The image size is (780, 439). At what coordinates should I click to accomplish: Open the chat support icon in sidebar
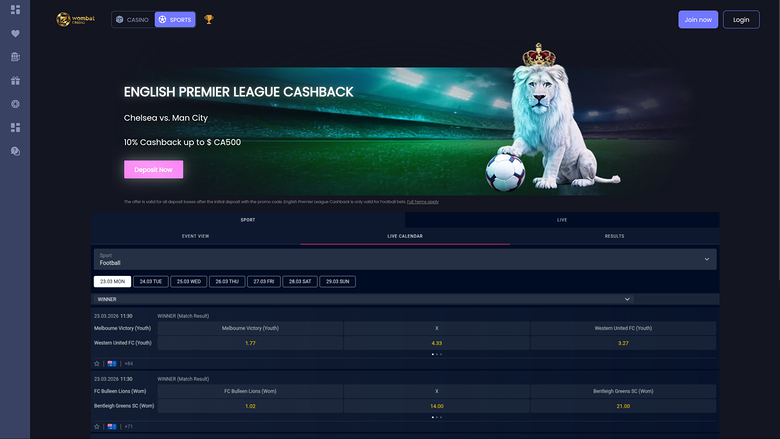[15, 151]
